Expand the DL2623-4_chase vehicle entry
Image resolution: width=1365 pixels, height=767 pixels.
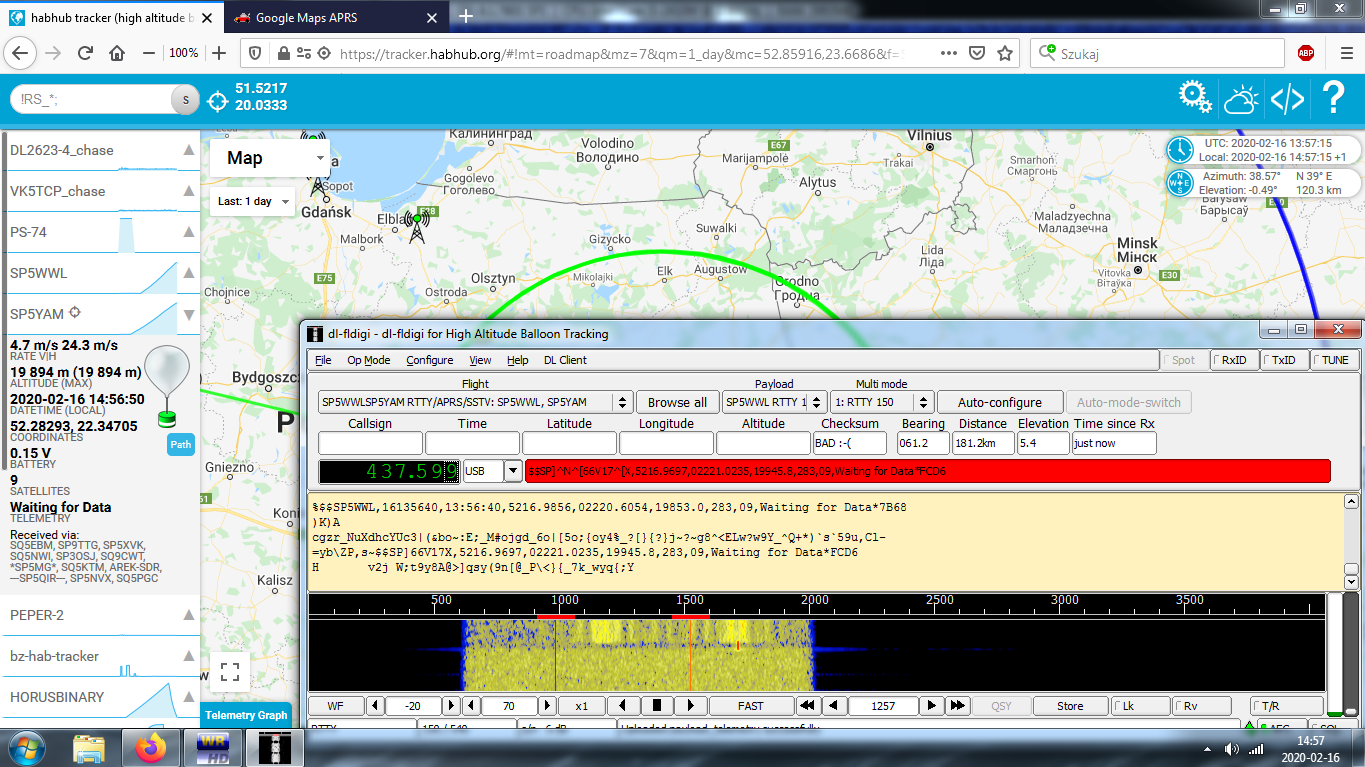tap(188, 150)
